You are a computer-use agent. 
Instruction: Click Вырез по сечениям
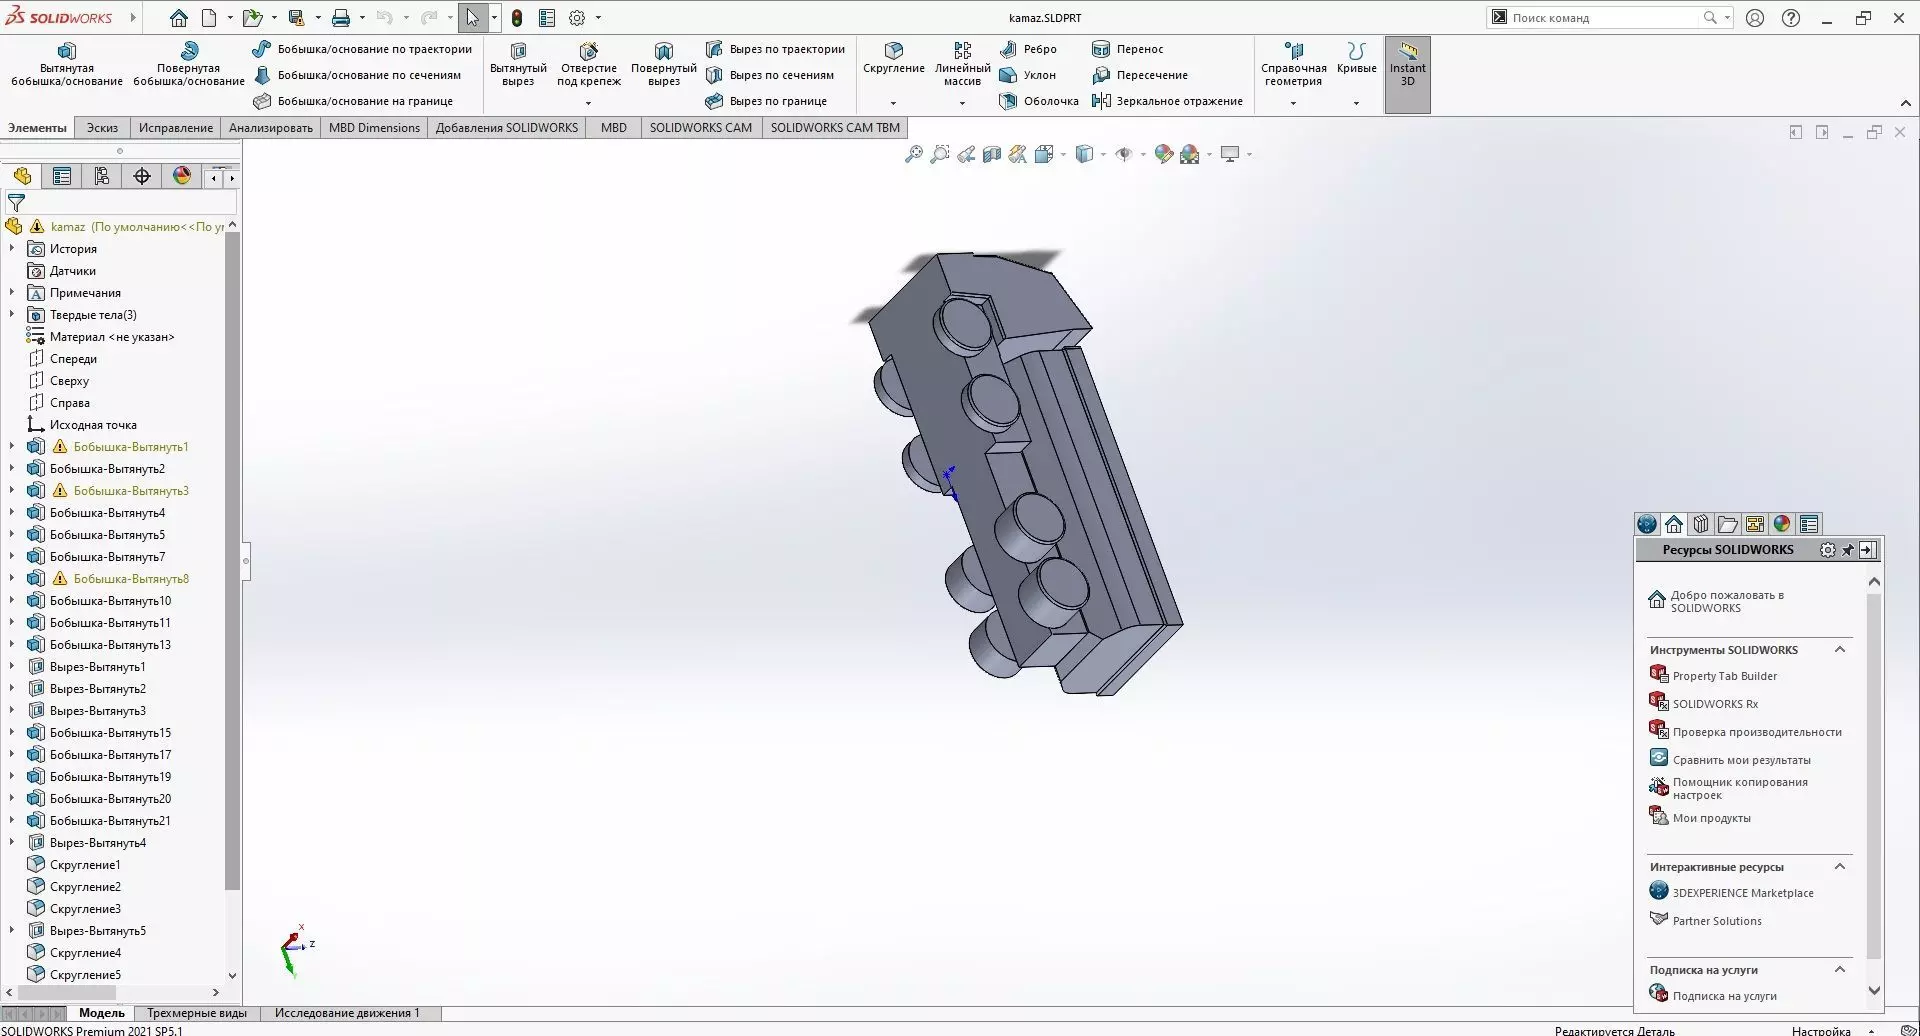point(770,75)
